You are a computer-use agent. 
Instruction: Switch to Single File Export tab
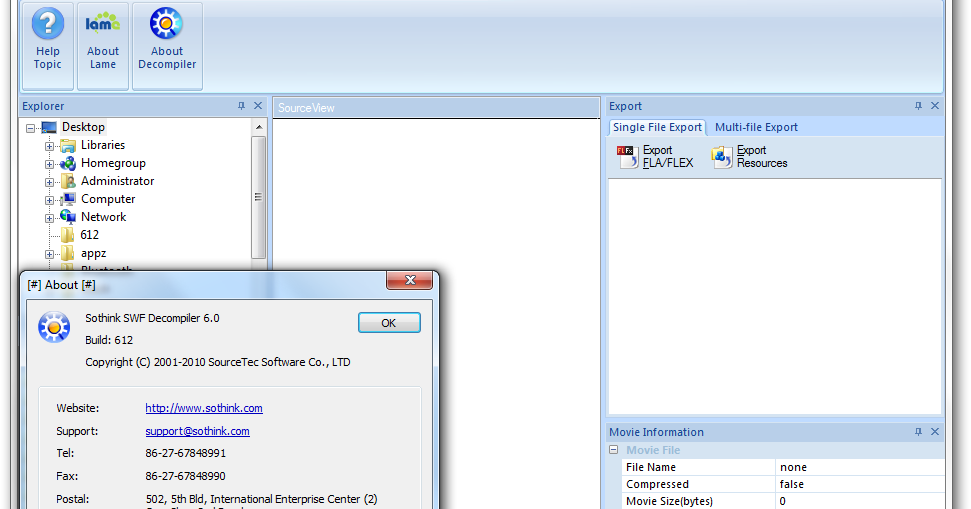point(657,127)
